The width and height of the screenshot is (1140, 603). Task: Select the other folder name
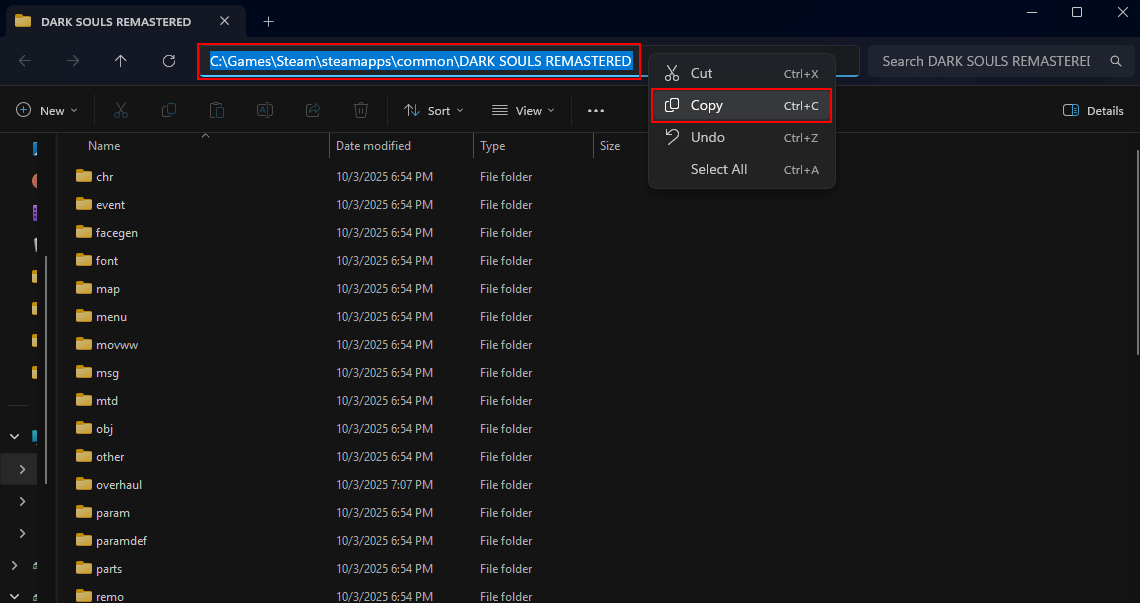pyautogui.click(x=110, y=457)
